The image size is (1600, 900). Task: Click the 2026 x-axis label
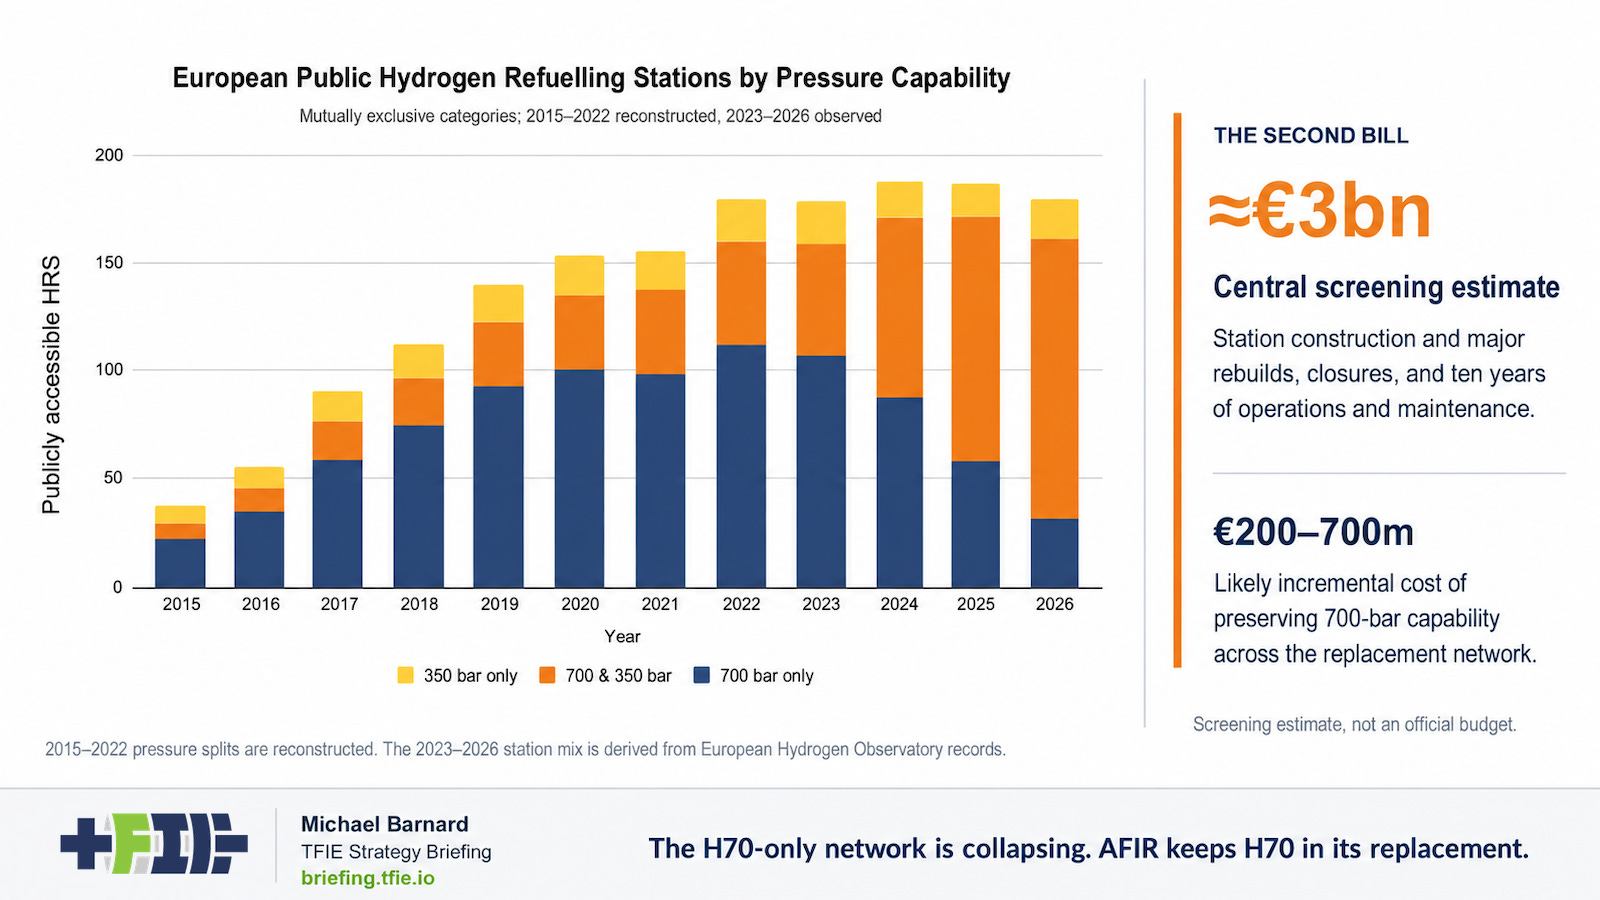[x=1054, y=604]
